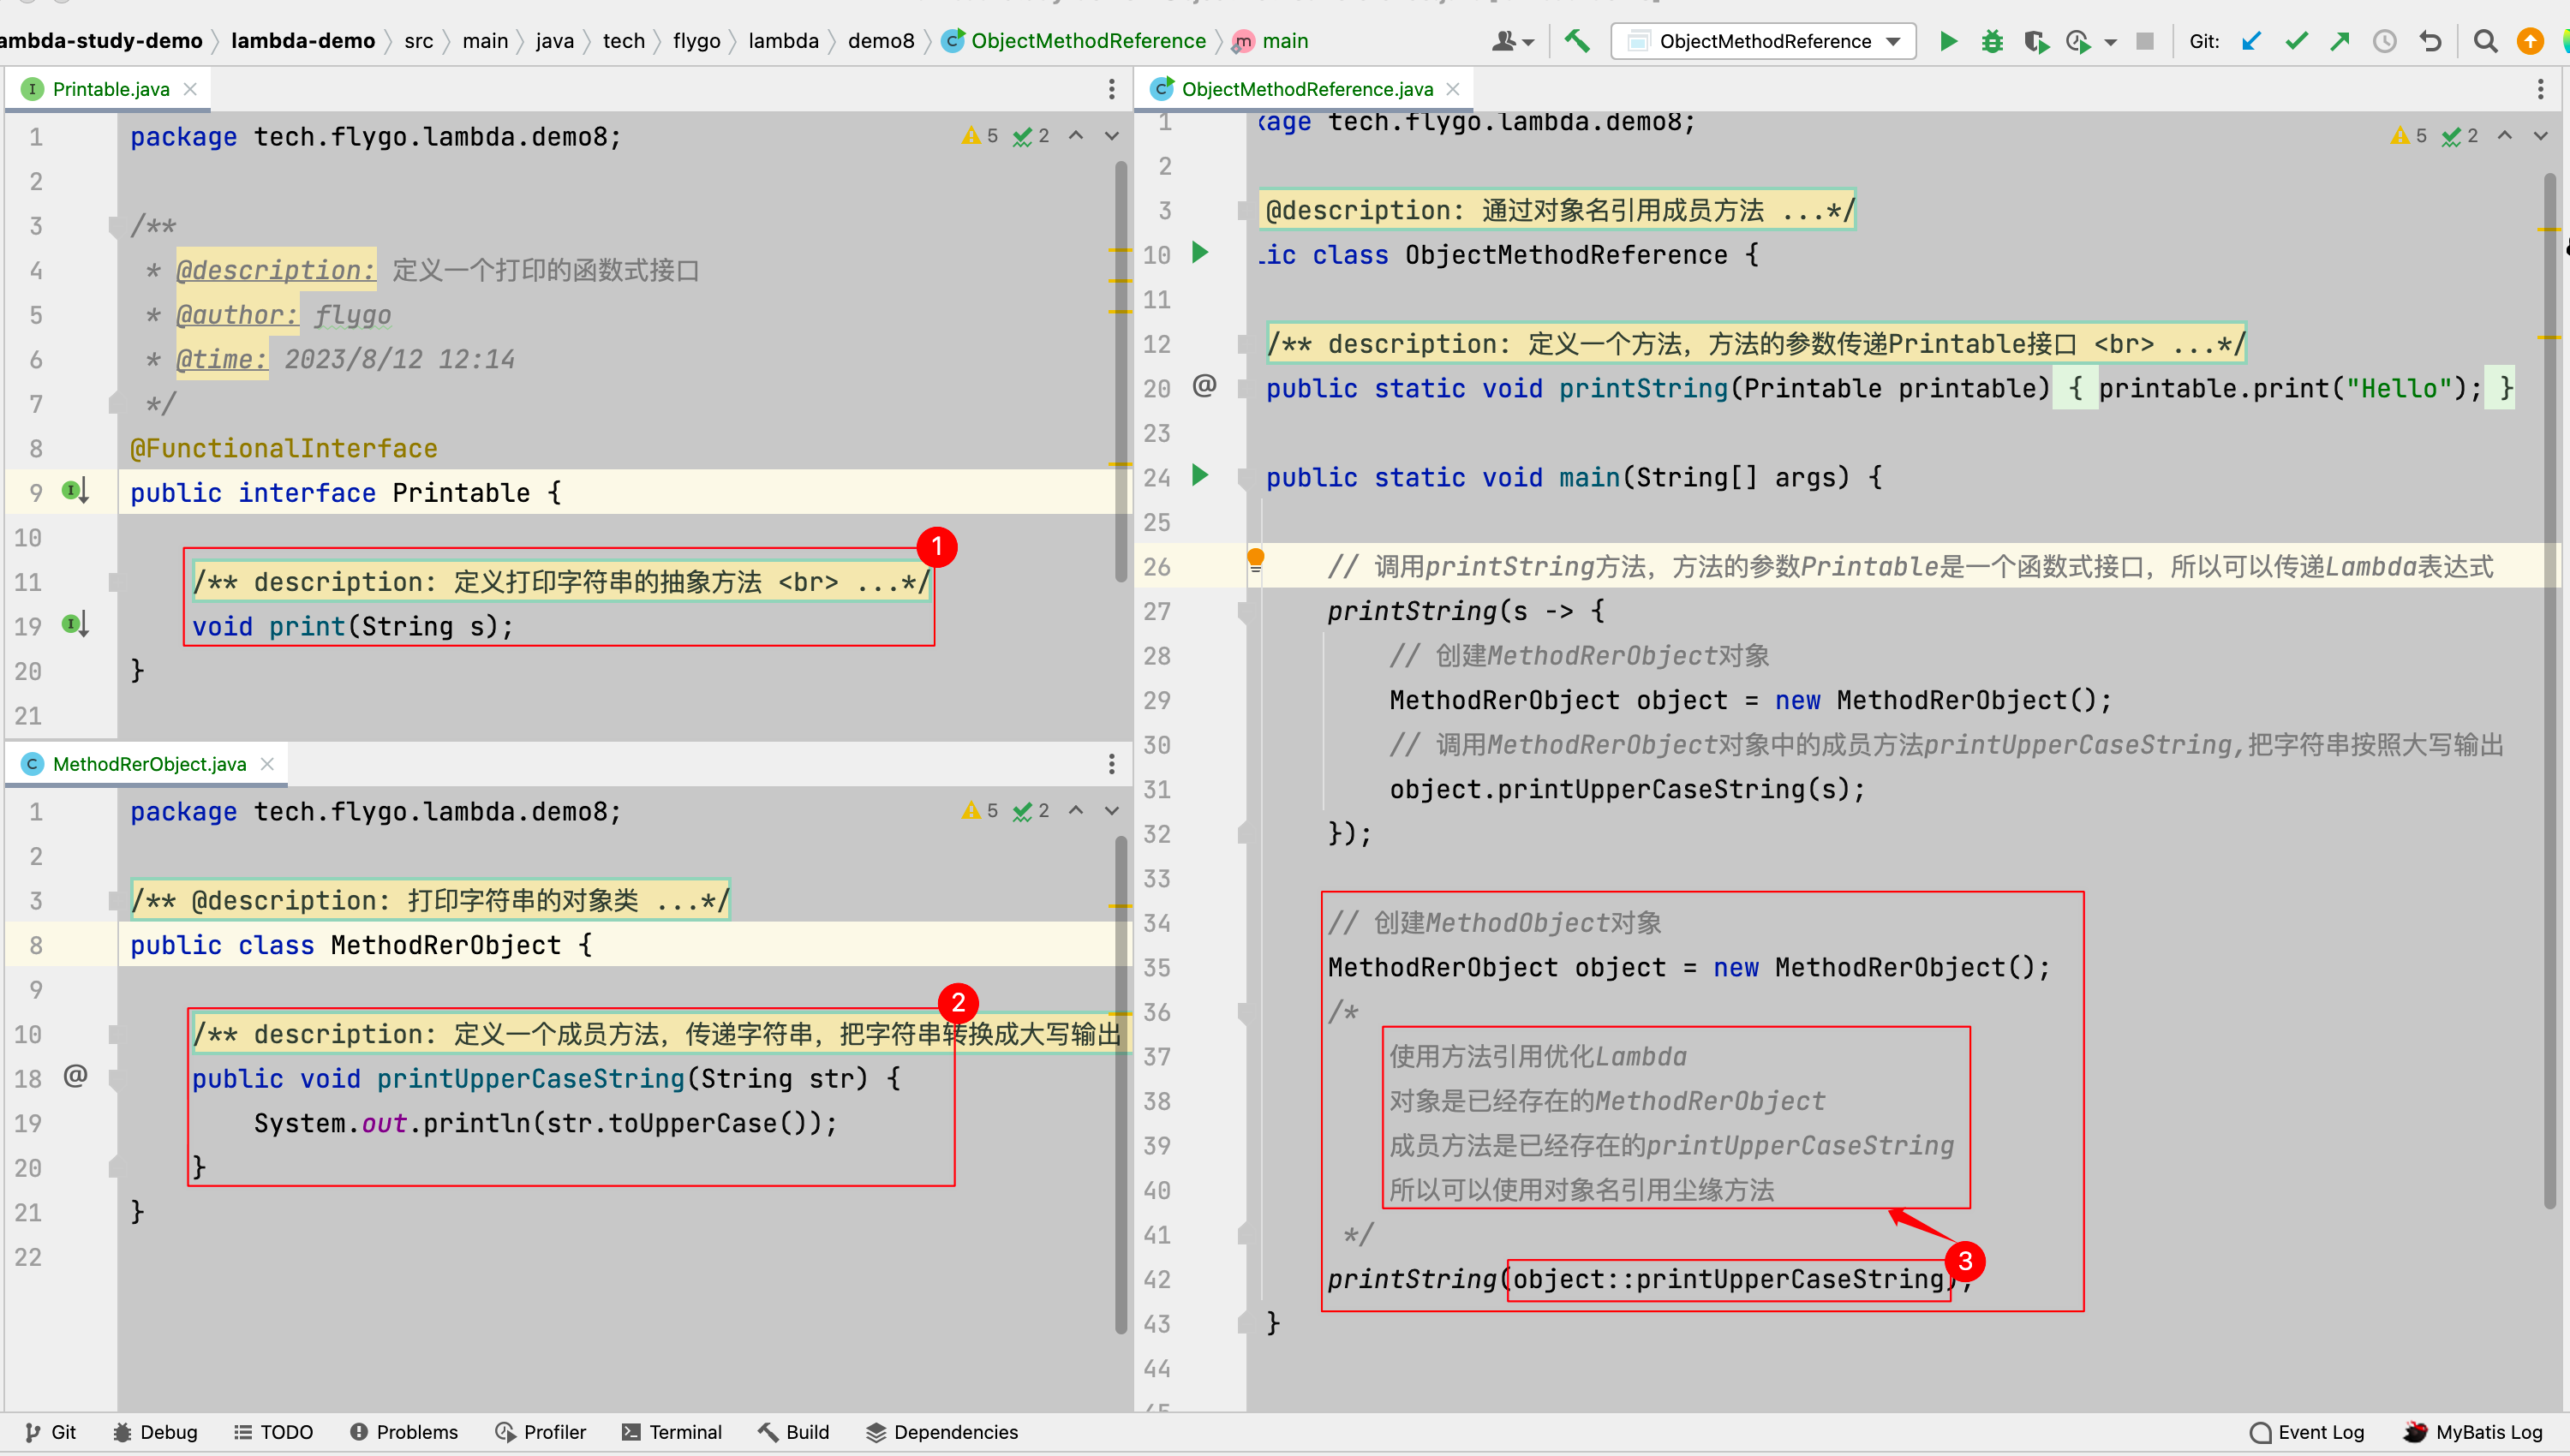
Task: Expand folded Javadoc at ObjectMethodReference line 12
Action: point(1756,344)
